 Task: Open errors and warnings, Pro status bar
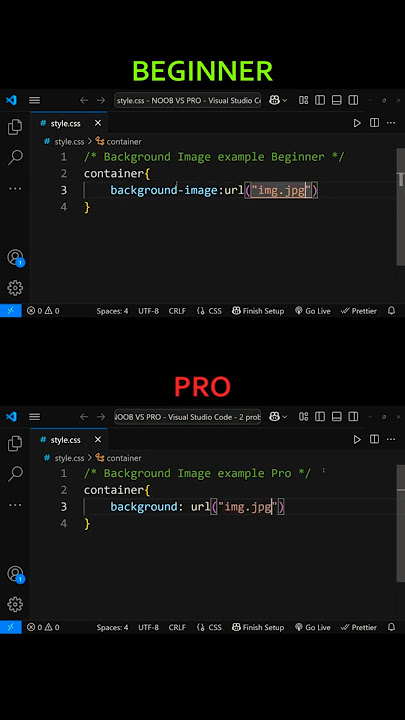pyautogui.click(x=43, y=627)
